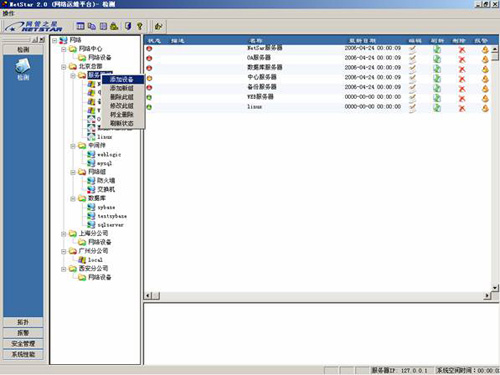Viewport: 500px width, 375px height.
Task: Click the refresh icon for 中心服务器 row
Action: coord(437,79)
